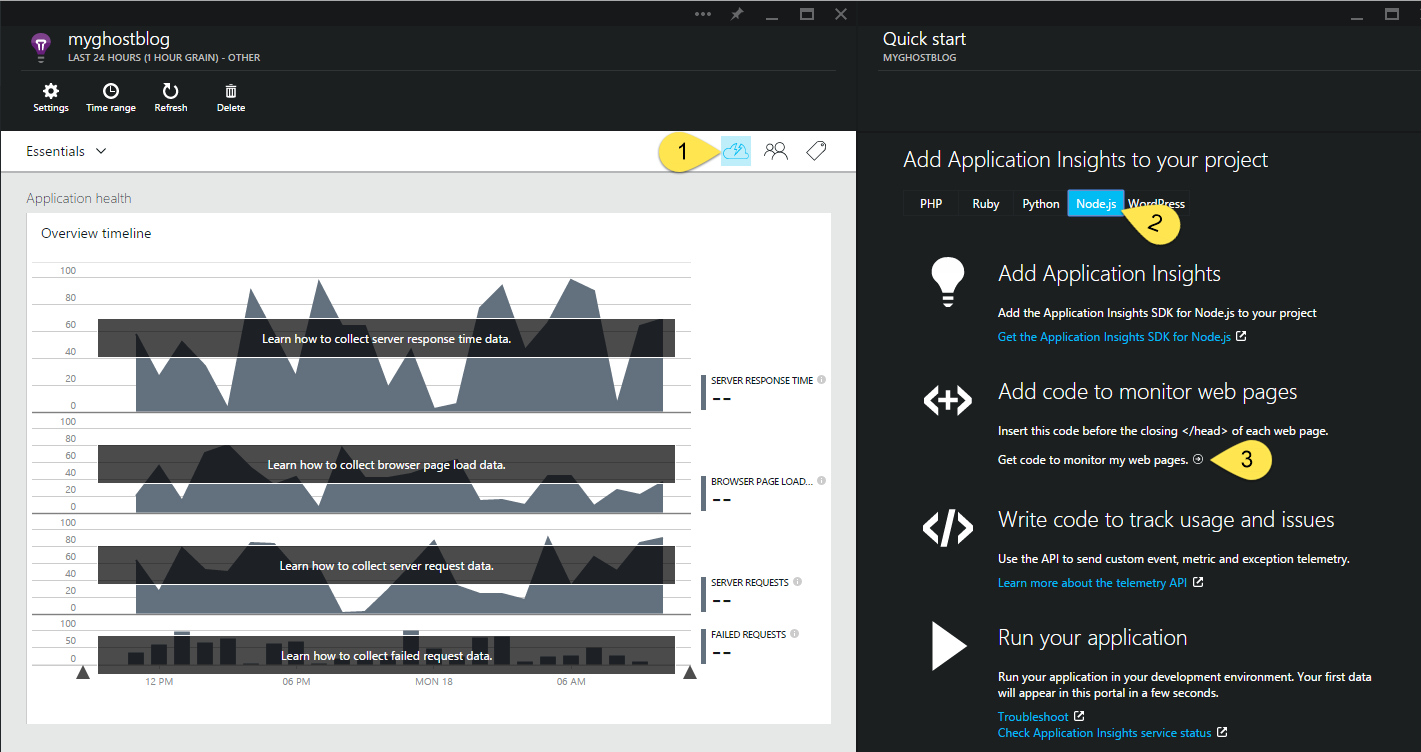Open the Quick start cloud icon
The width and height of the screenshot is (1421, 752).
coord(735,151)
